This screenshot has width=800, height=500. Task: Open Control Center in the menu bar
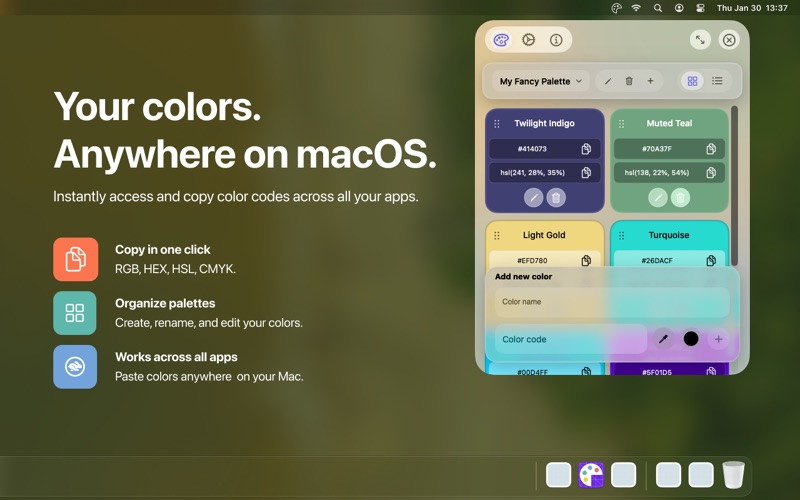tap(700, 8)
